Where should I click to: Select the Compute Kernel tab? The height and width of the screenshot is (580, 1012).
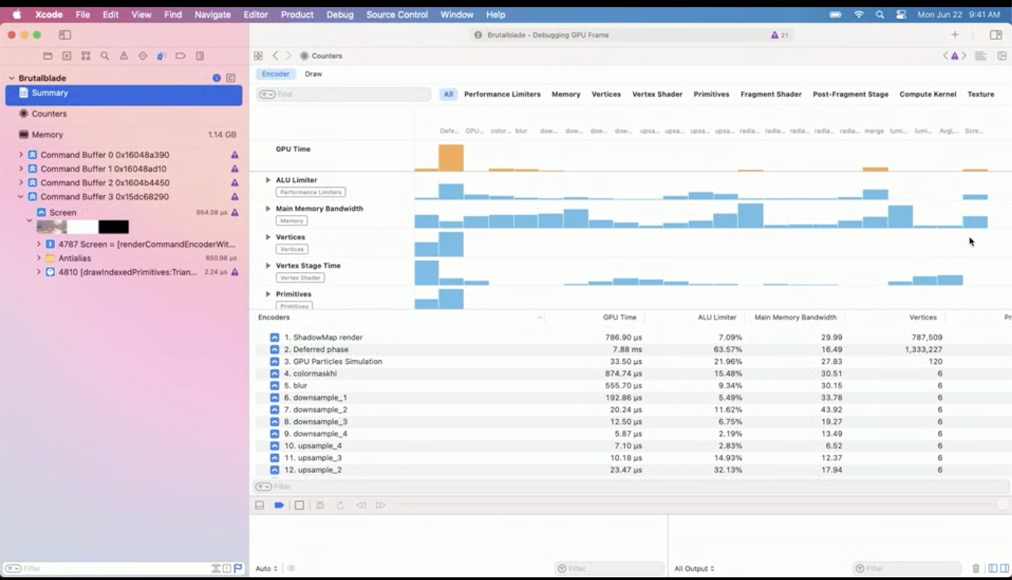(927, 94)
